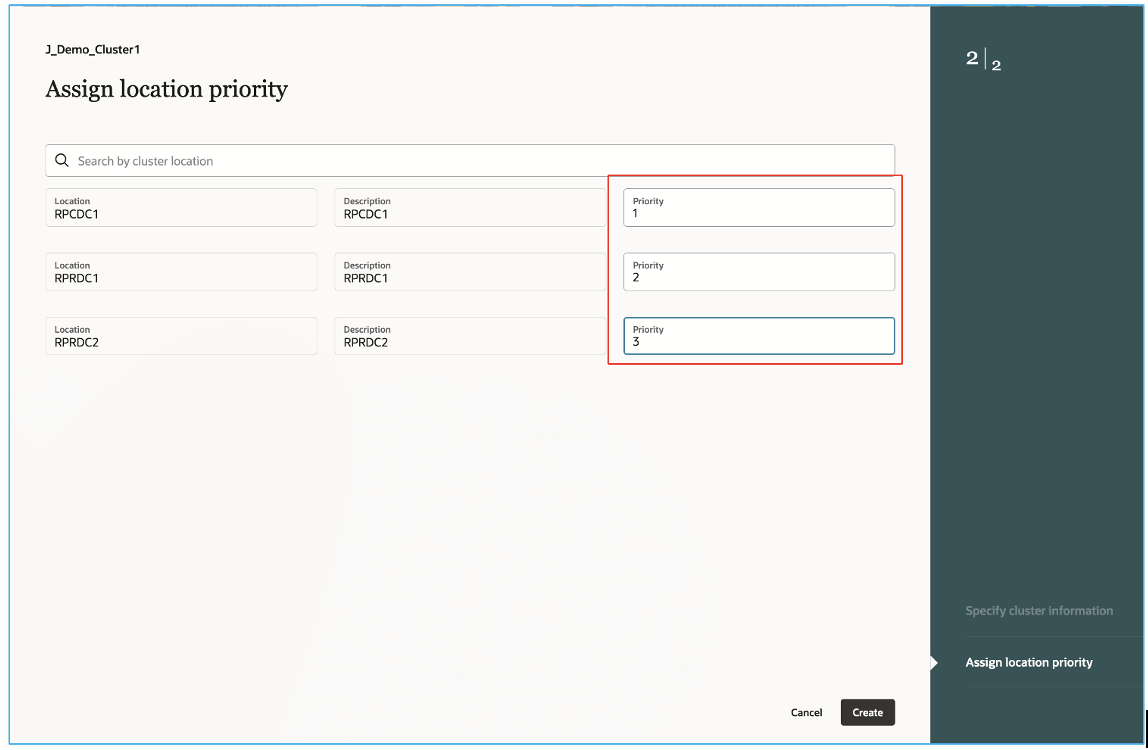Click the Assign location priority page heading
This screenshot has height=750, width=1148.
[x=166, y=90]
